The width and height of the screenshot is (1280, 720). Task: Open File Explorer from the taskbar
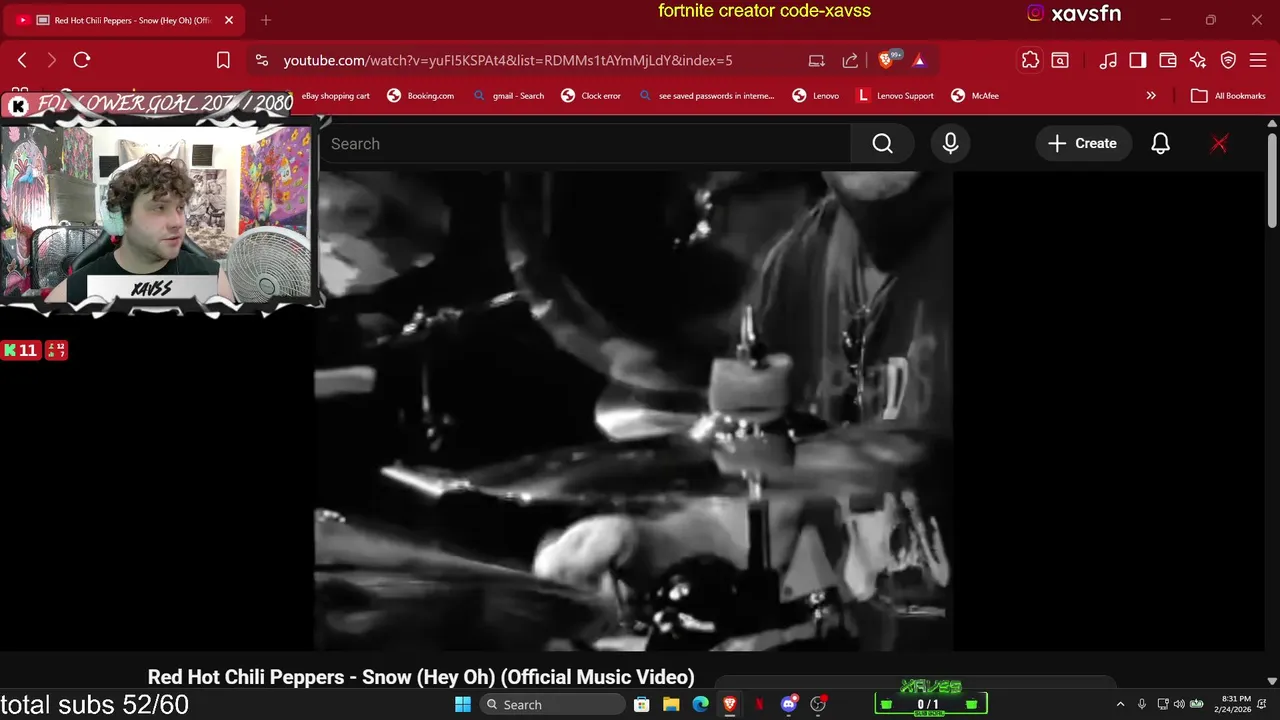[x=671, y=705]
